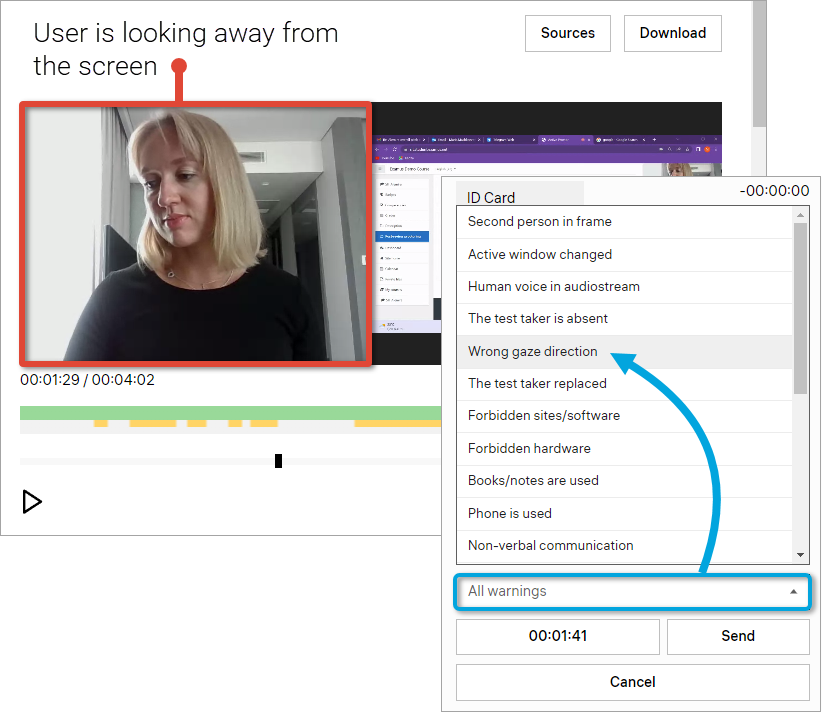
Task: Choose 'The test taker replaced' option
Action: (537, 383)
